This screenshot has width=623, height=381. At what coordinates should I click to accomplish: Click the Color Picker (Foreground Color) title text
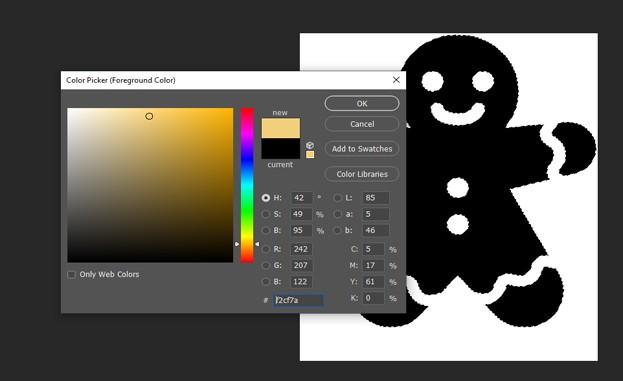tap(121, 80)
